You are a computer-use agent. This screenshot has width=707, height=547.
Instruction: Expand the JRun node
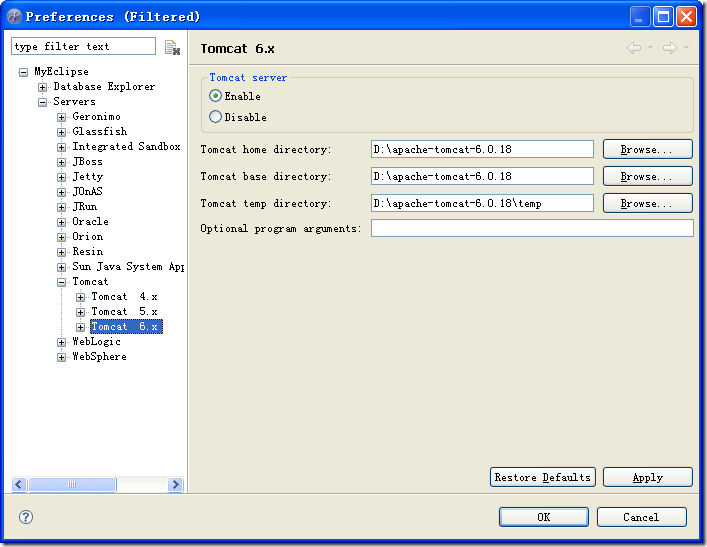61,207
